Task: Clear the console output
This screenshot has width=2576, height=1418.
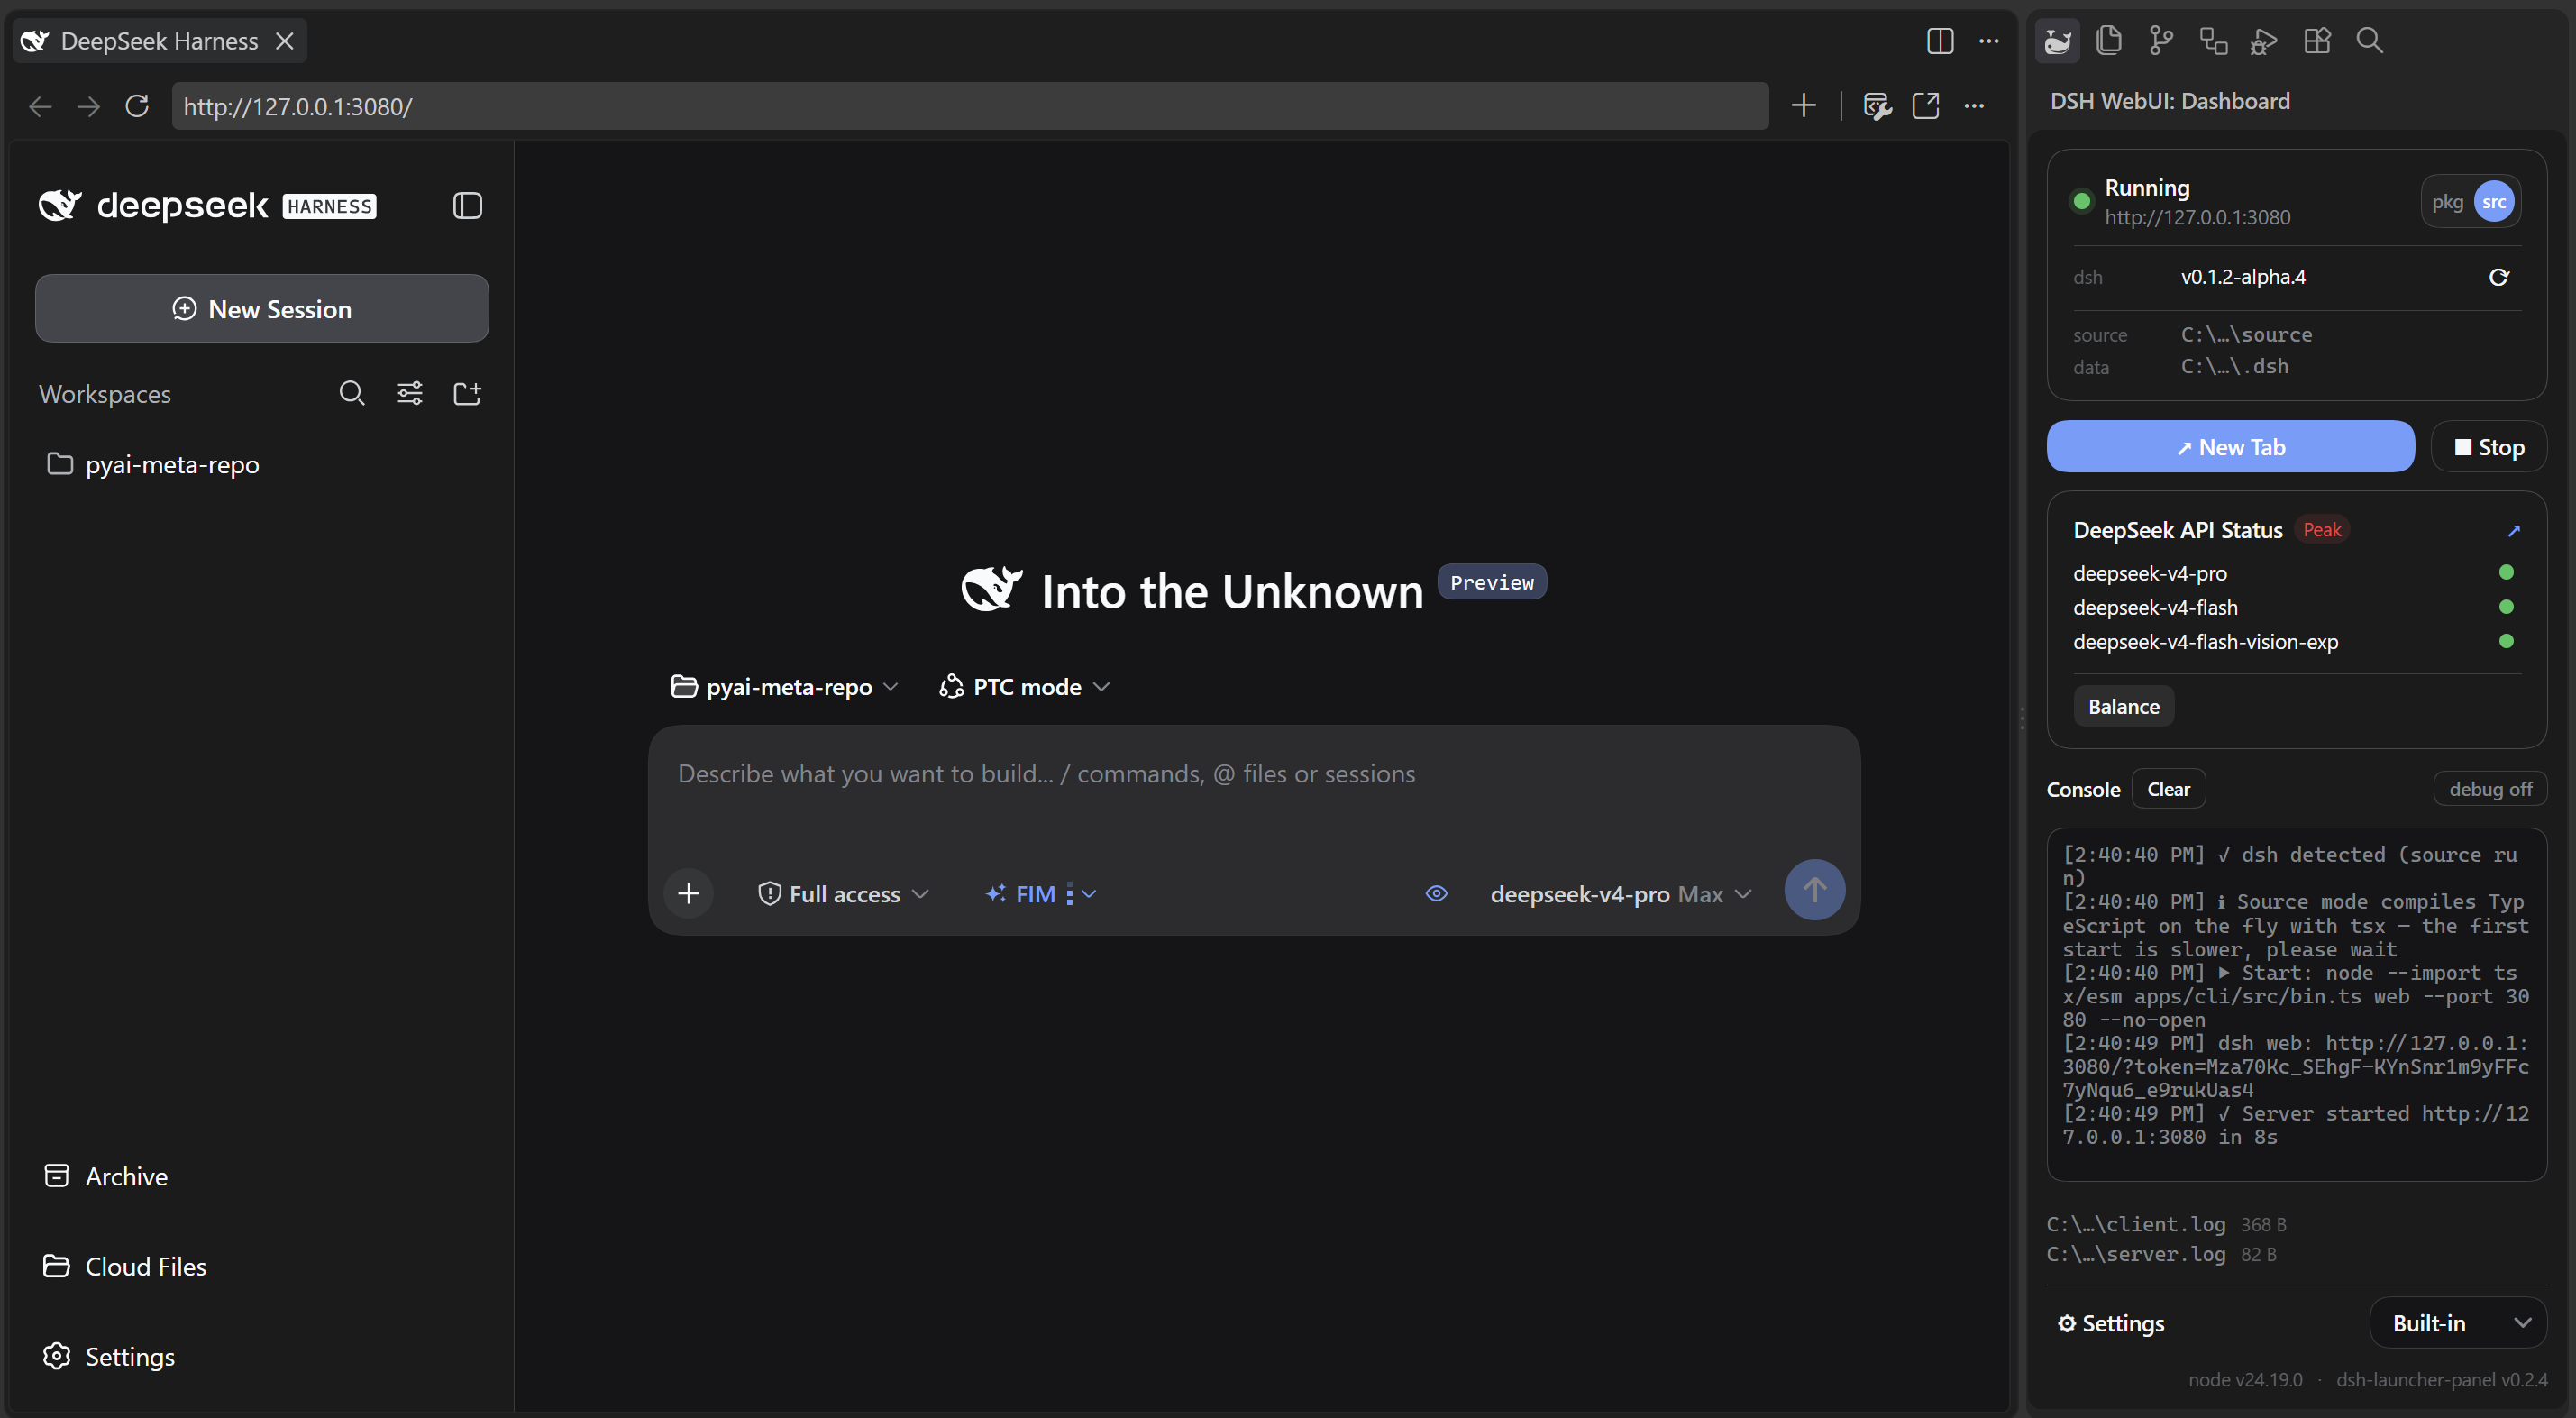Action: point(2168,789)
